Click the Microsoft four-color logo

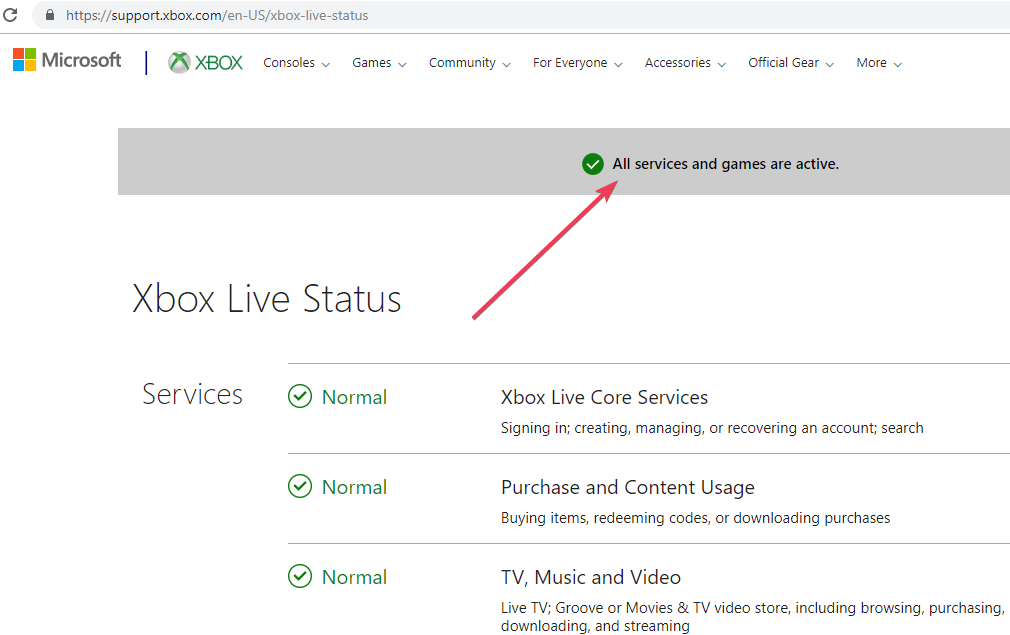click(24, 60)
